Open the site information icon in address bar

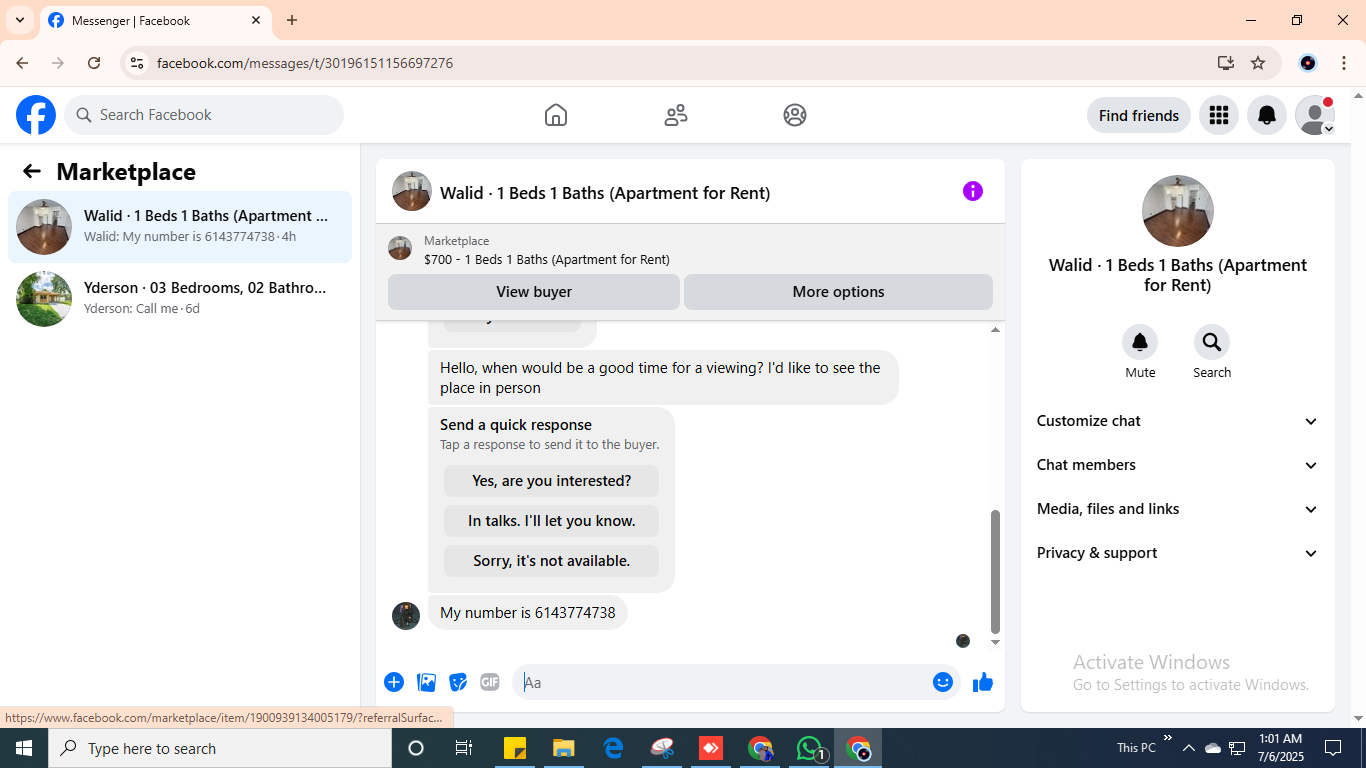click(x=137, y=63)
